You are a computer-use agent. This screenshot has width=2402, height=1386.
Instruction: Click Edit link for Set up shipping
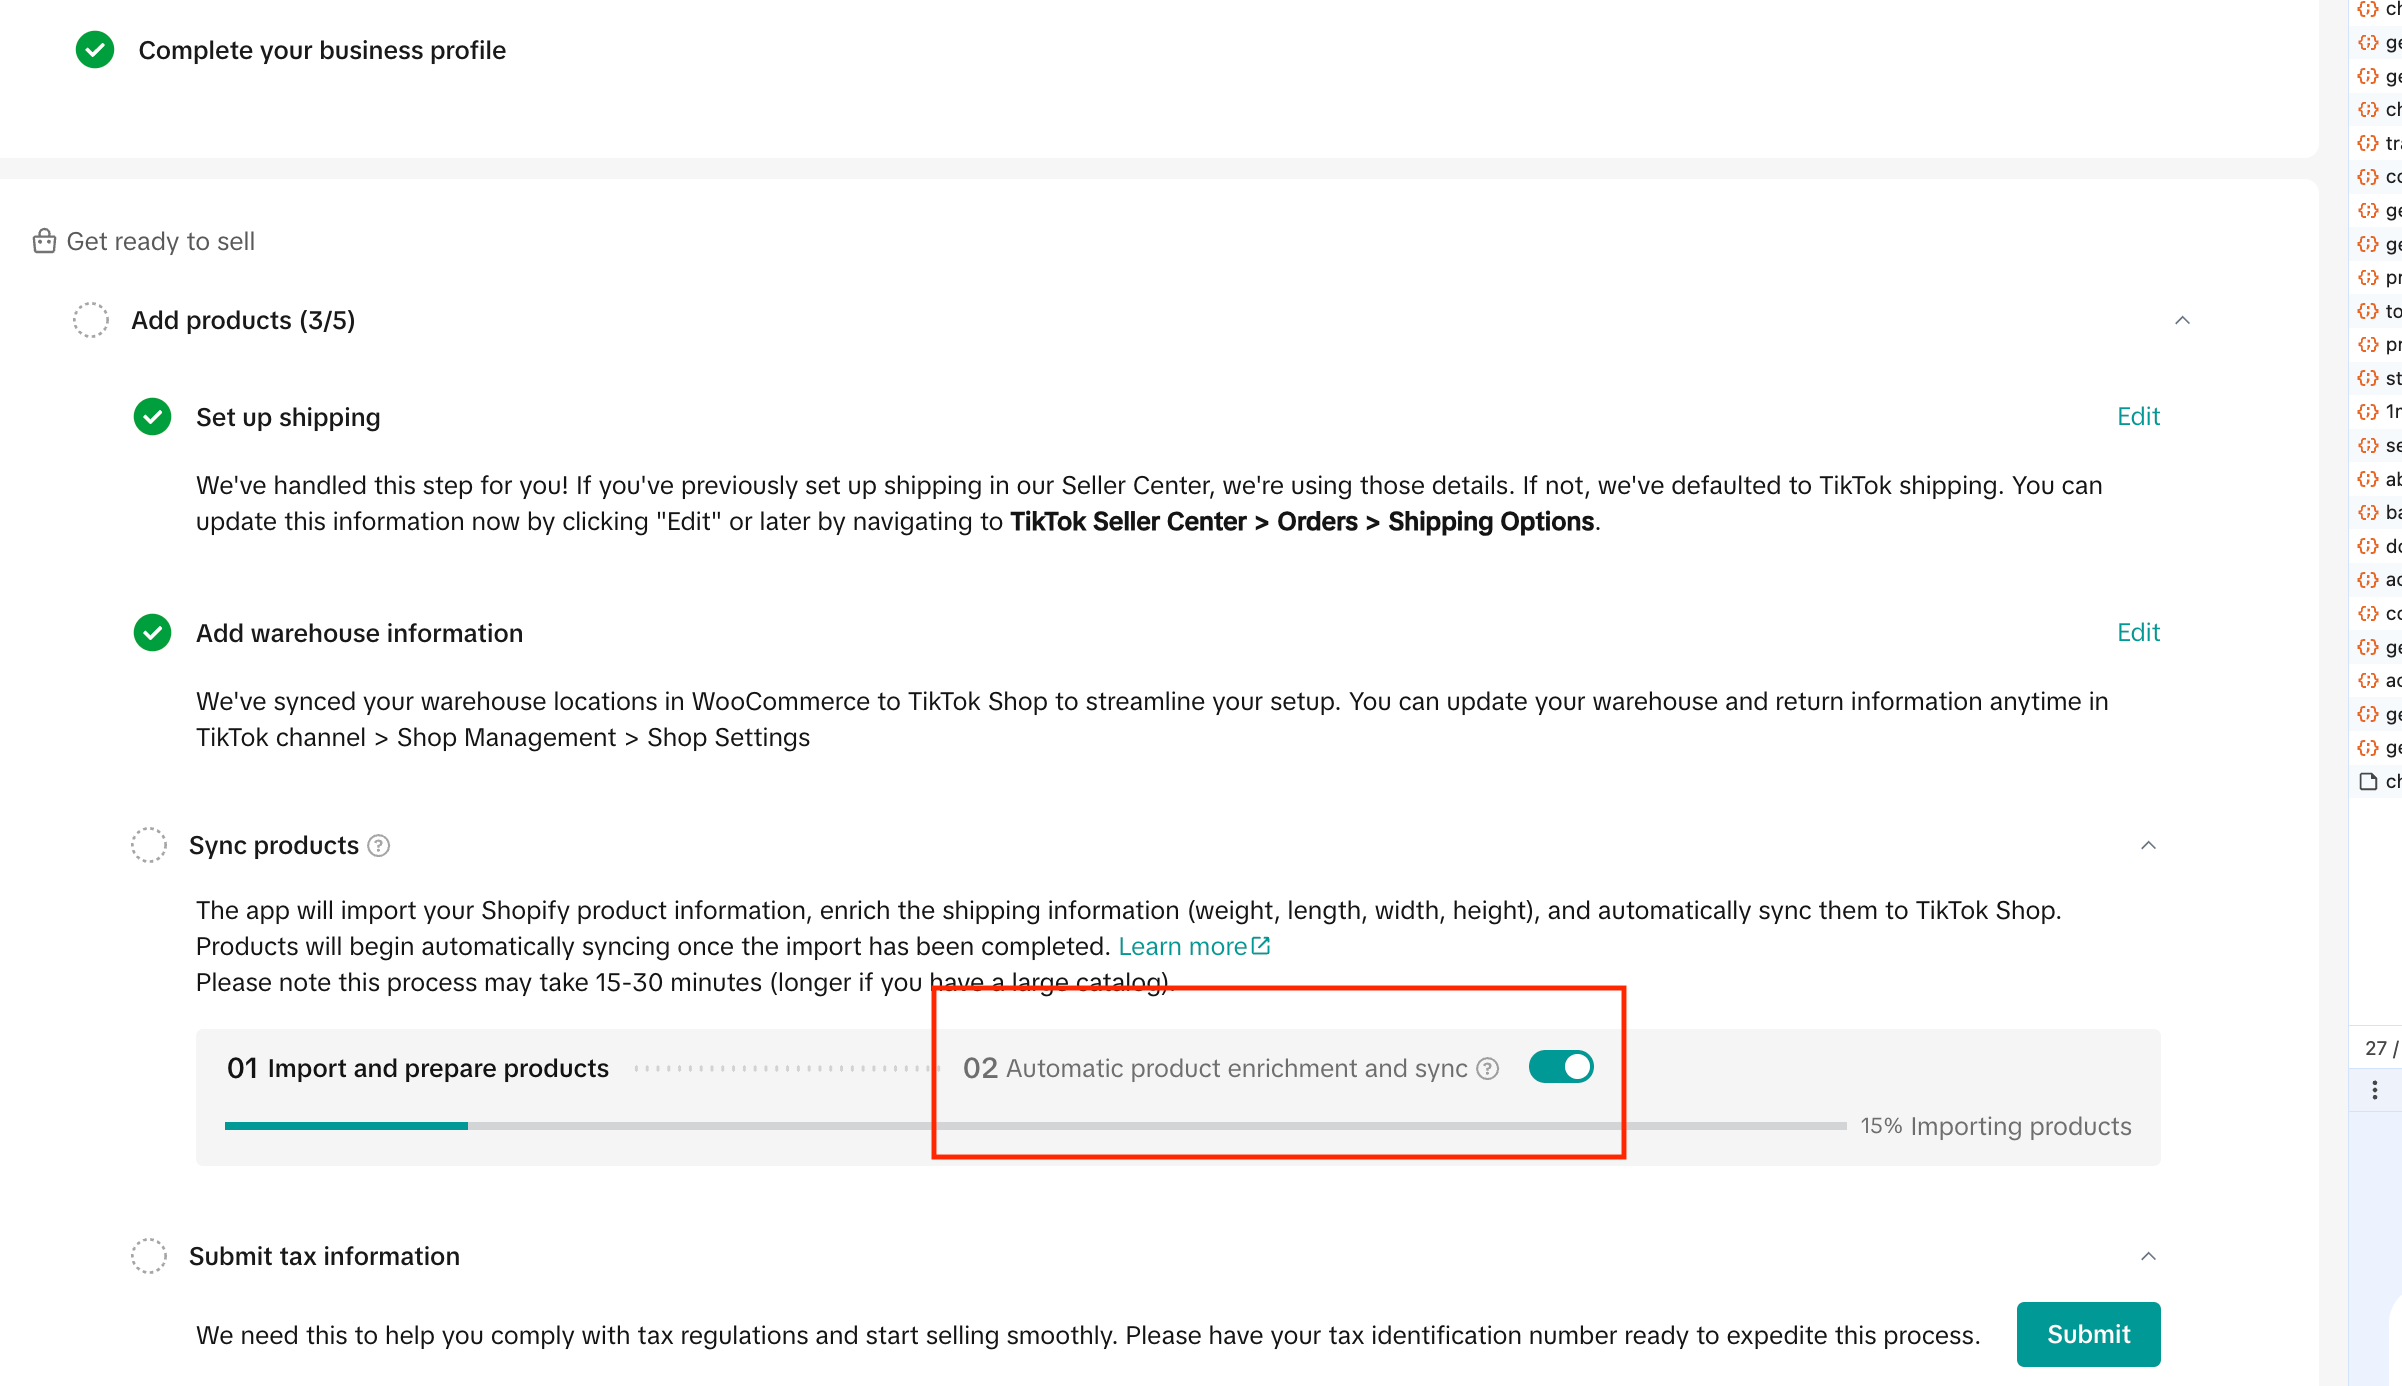coord(2138,417)
